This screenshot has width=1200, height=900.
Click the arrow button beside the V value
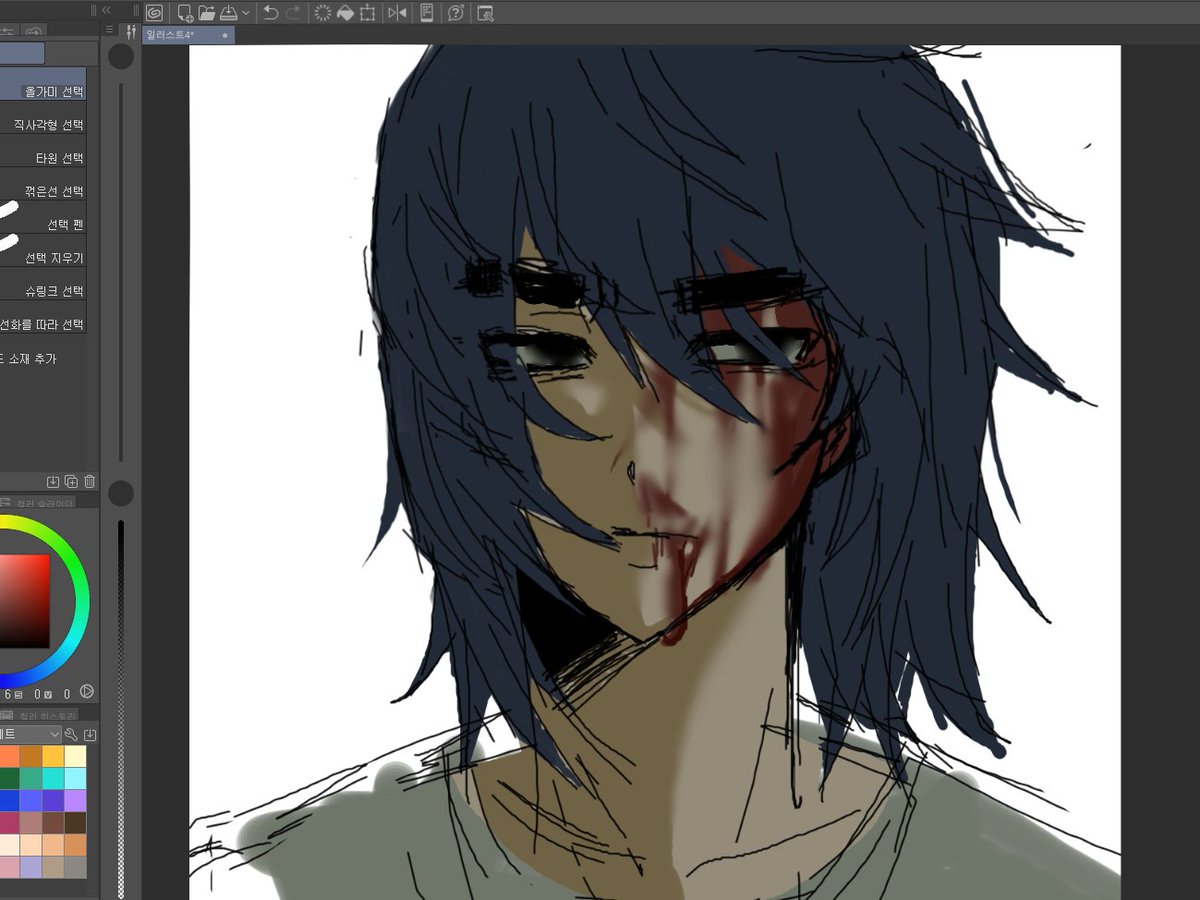[x=86, y=692]
